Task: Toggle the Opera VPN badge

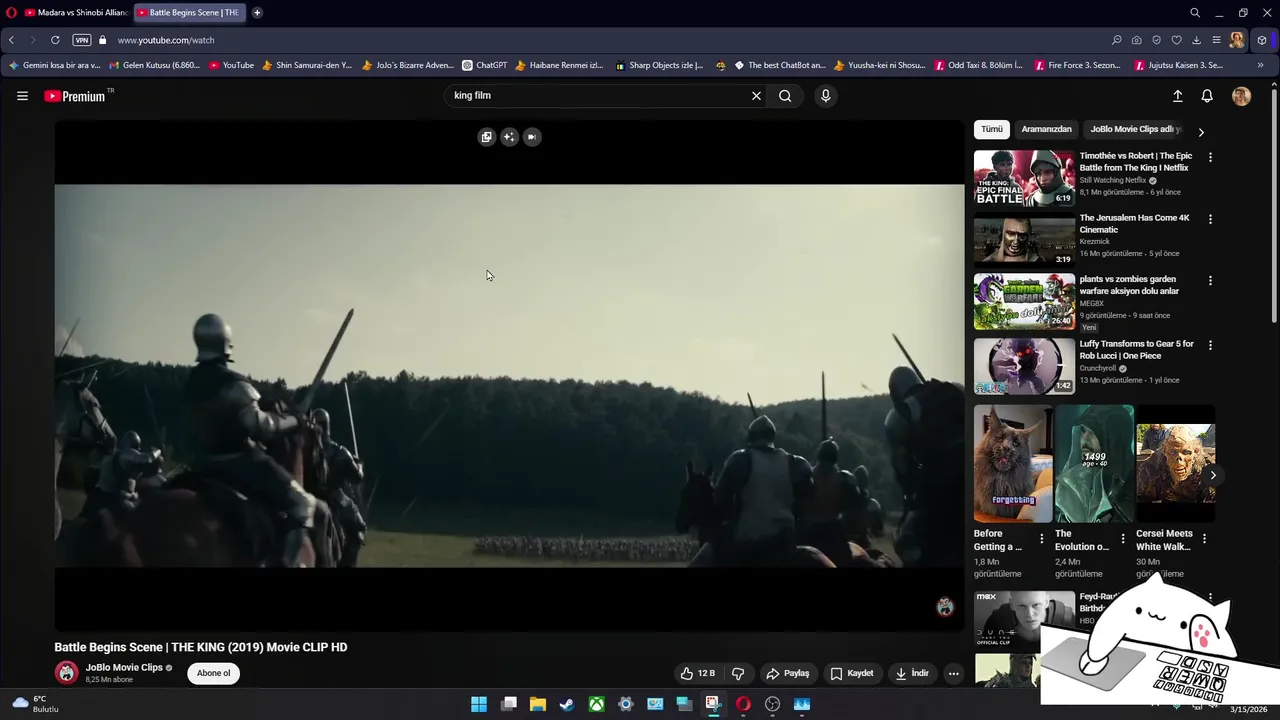Action: [82, 40]
